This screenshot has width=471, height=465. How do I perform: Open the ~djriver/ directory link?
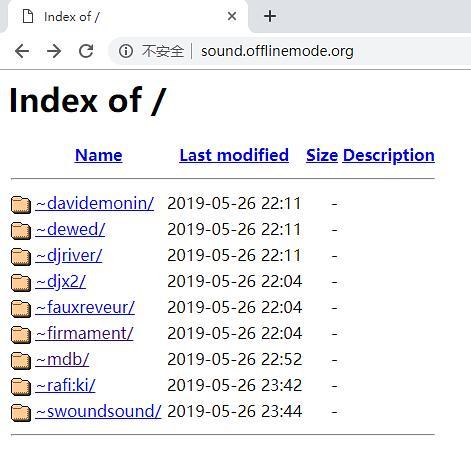click(69, 256)
